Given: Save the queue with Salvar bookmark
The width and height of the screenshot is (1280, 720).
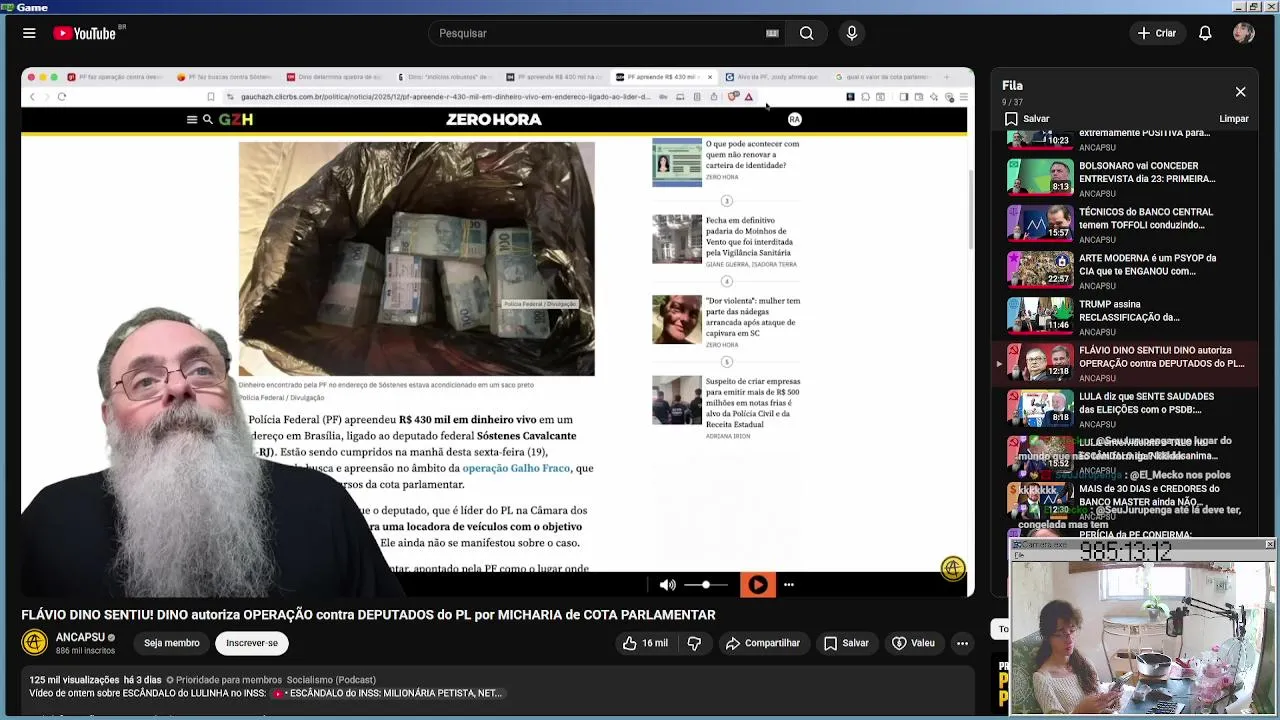Looking at the screenshot, I should (x=1027, y=118).
